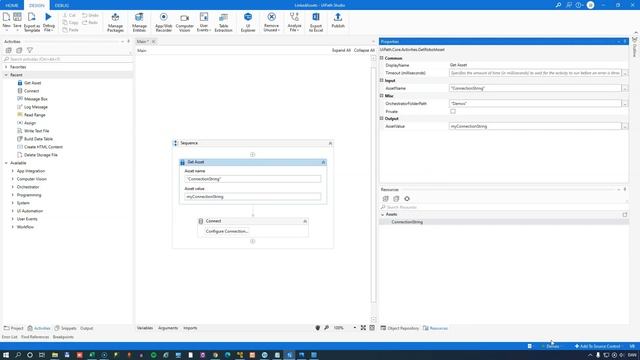Click Add To Source Control
Viewport: 640px width, 360px height.
coord(597,346)
